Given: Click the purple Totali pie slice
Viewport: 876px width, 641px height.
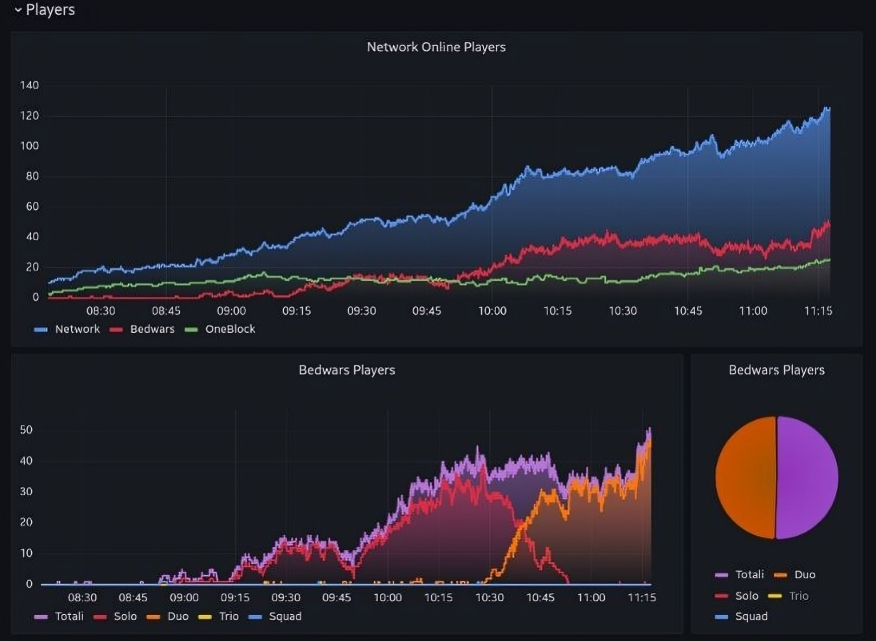Looking at the screenshot, I should [x=808, y=478].
